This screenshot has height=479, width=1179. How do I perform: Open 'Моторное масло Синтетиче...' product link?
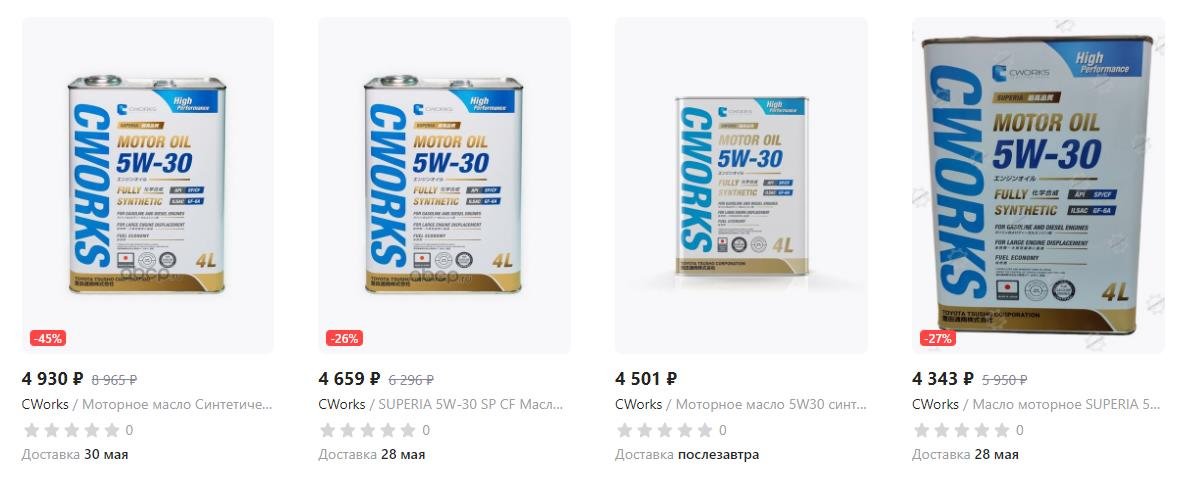[x=177, y=404]
